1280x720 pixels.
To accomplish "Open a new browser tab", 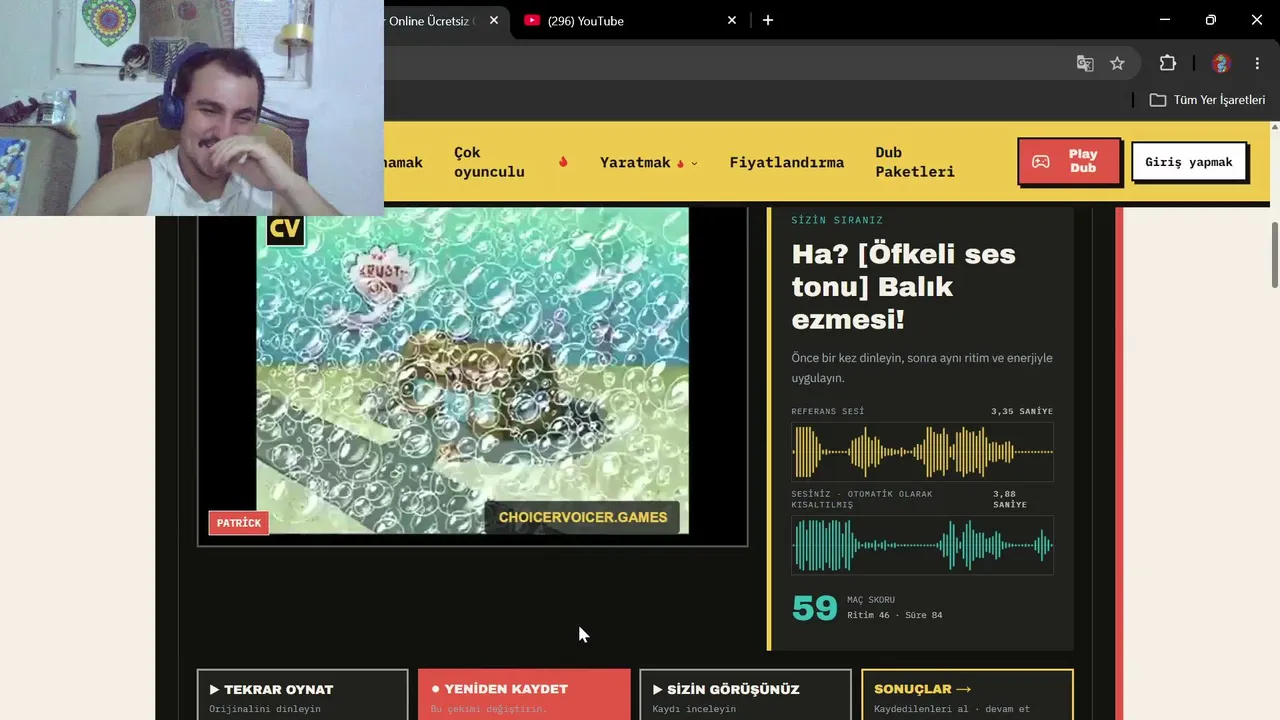I will coord(768,20).
